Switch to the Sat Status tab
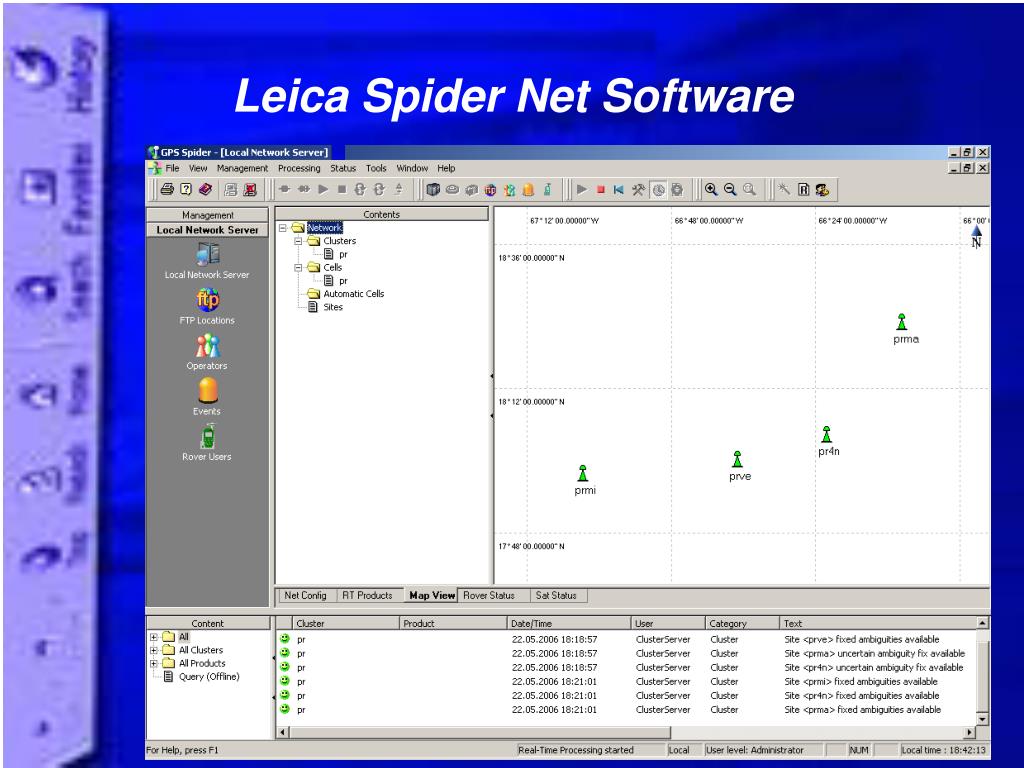The image size is (1024, 768). [556, 596]
